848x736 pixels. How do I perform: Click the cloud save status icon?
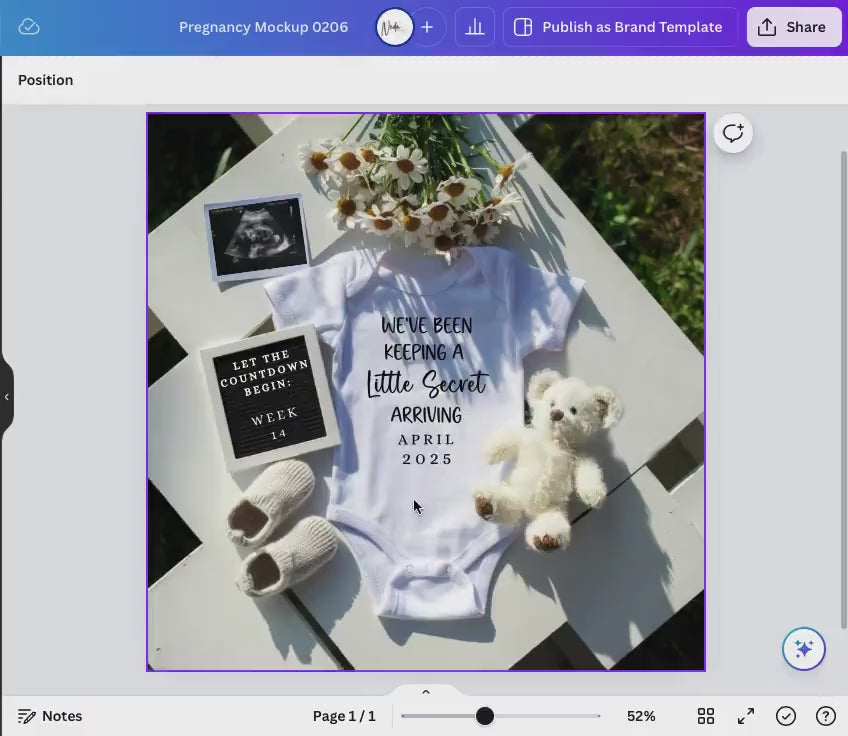(29, 27)
